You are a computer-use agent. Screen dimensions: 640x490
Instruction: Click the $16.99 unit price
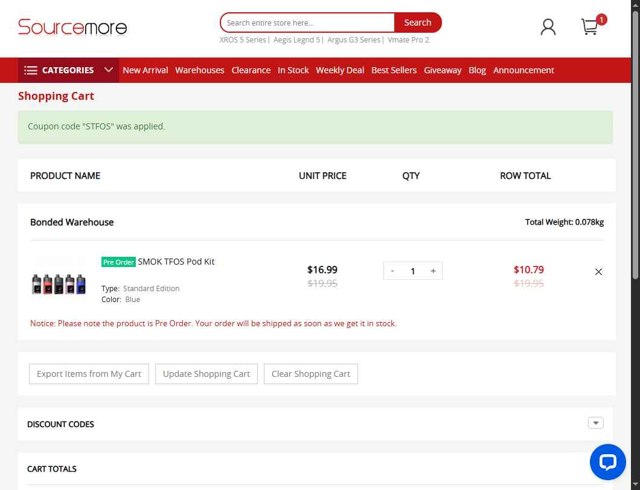click(x=322, y=270)
